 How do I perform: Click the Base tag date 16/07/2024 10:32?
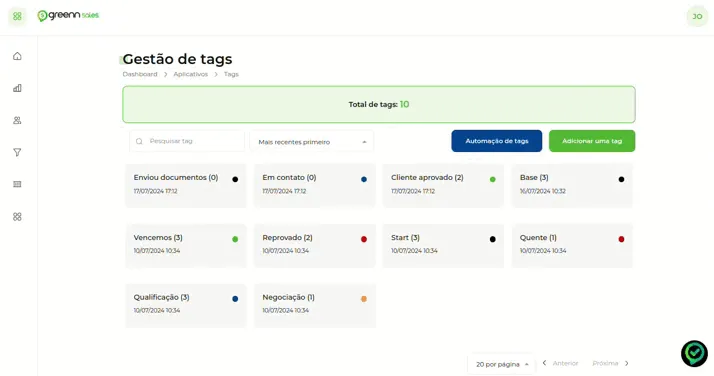tap(543, 191)
